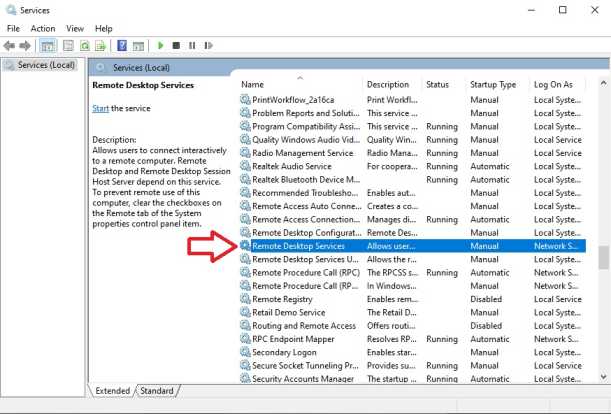The height and width of the screenshot is (414, 611).
Task: Click the gear icon for Remote Desktop Configuration
Action: (x=245, y=233)
